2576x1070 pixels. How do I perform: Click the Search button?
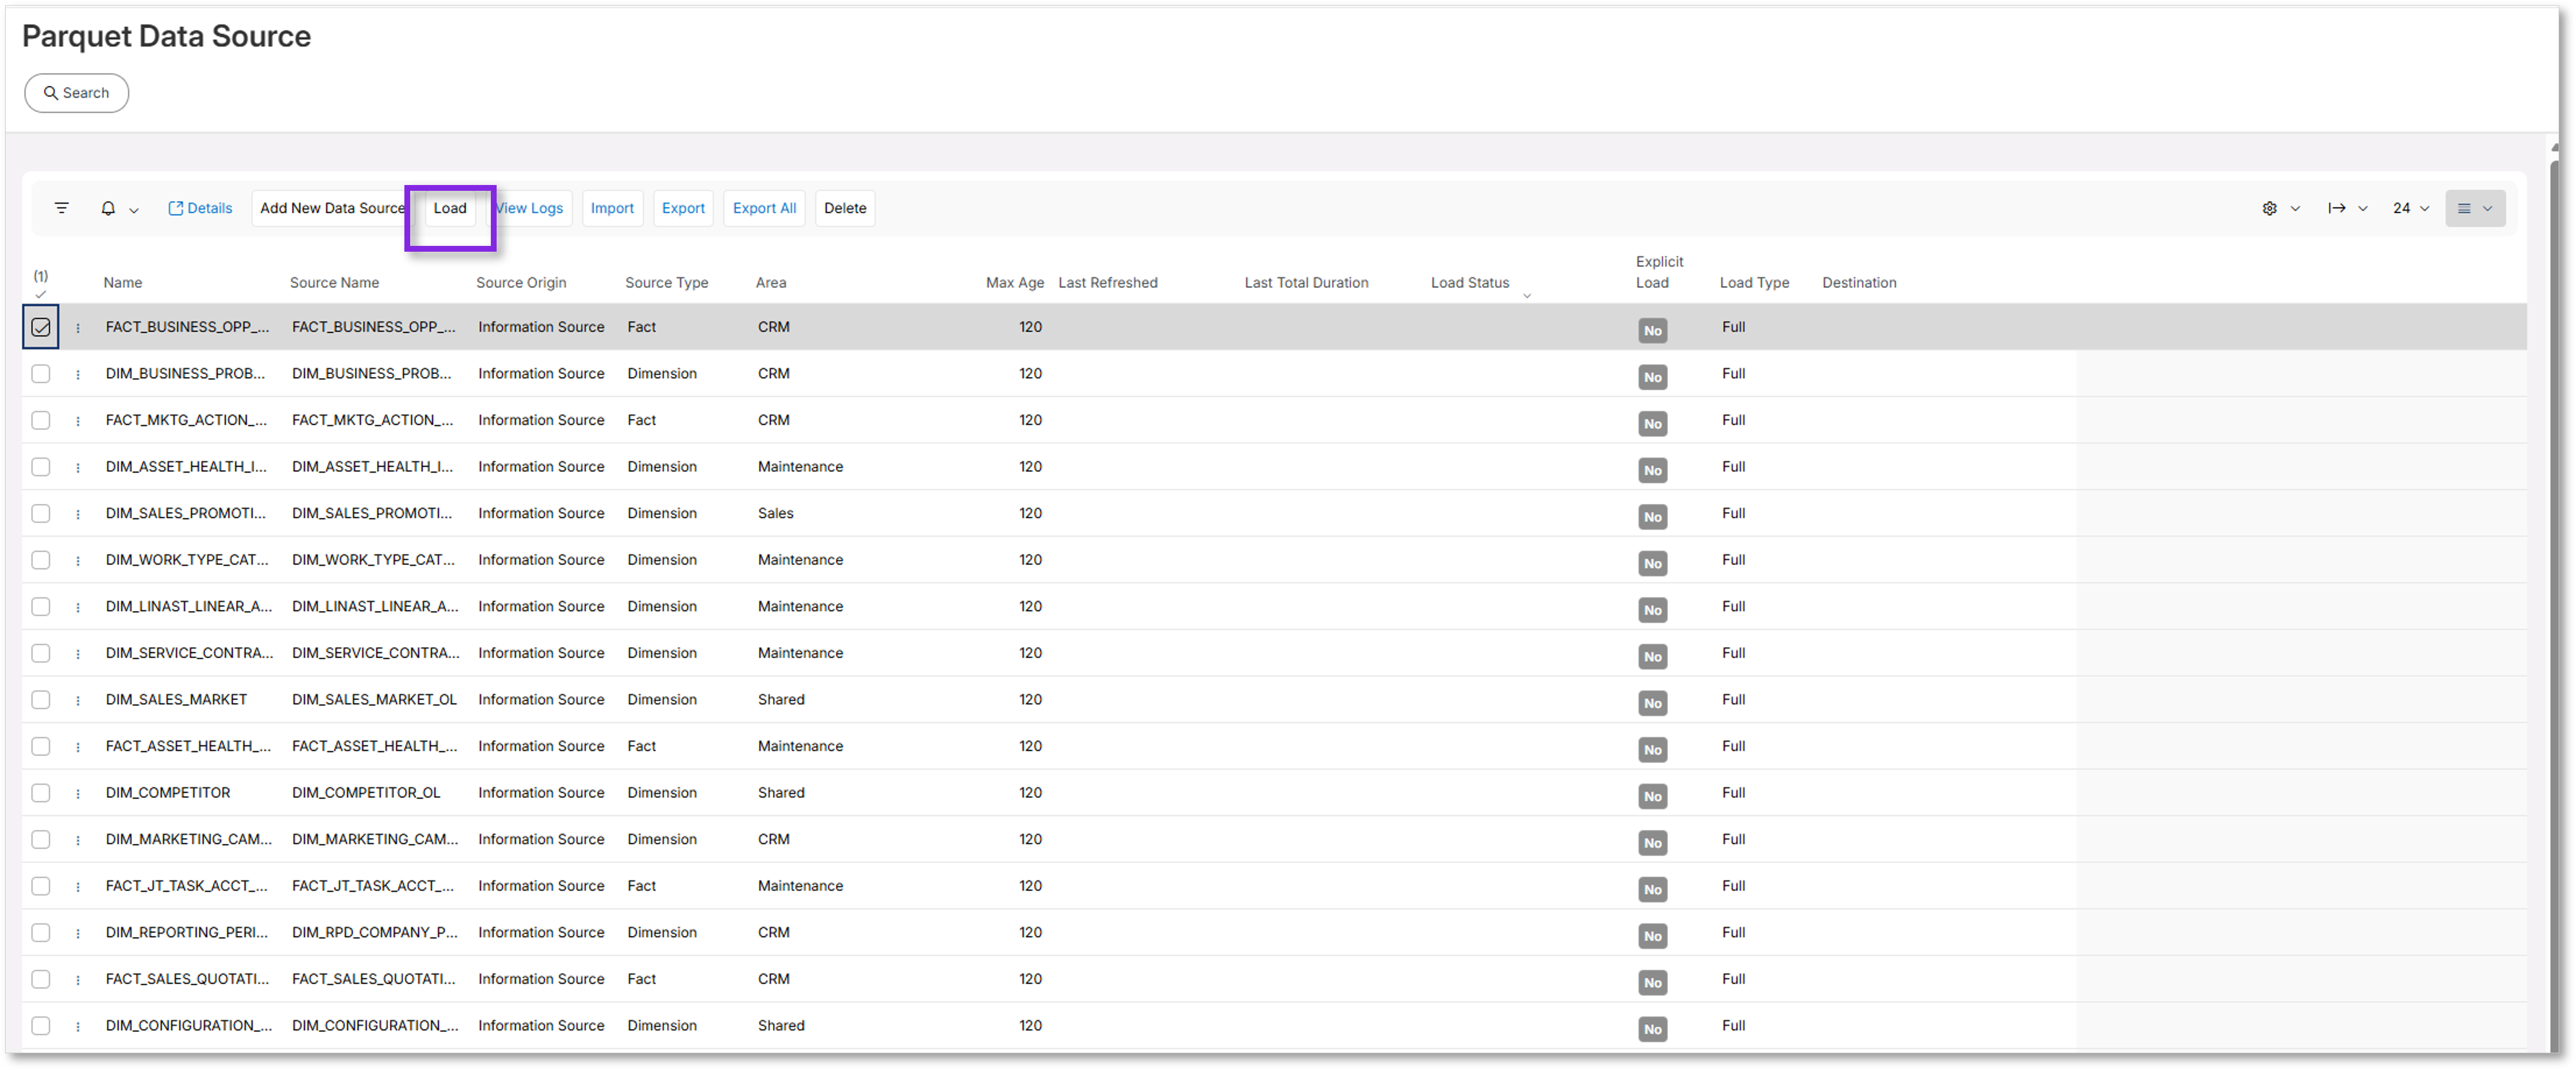point(77,93)
